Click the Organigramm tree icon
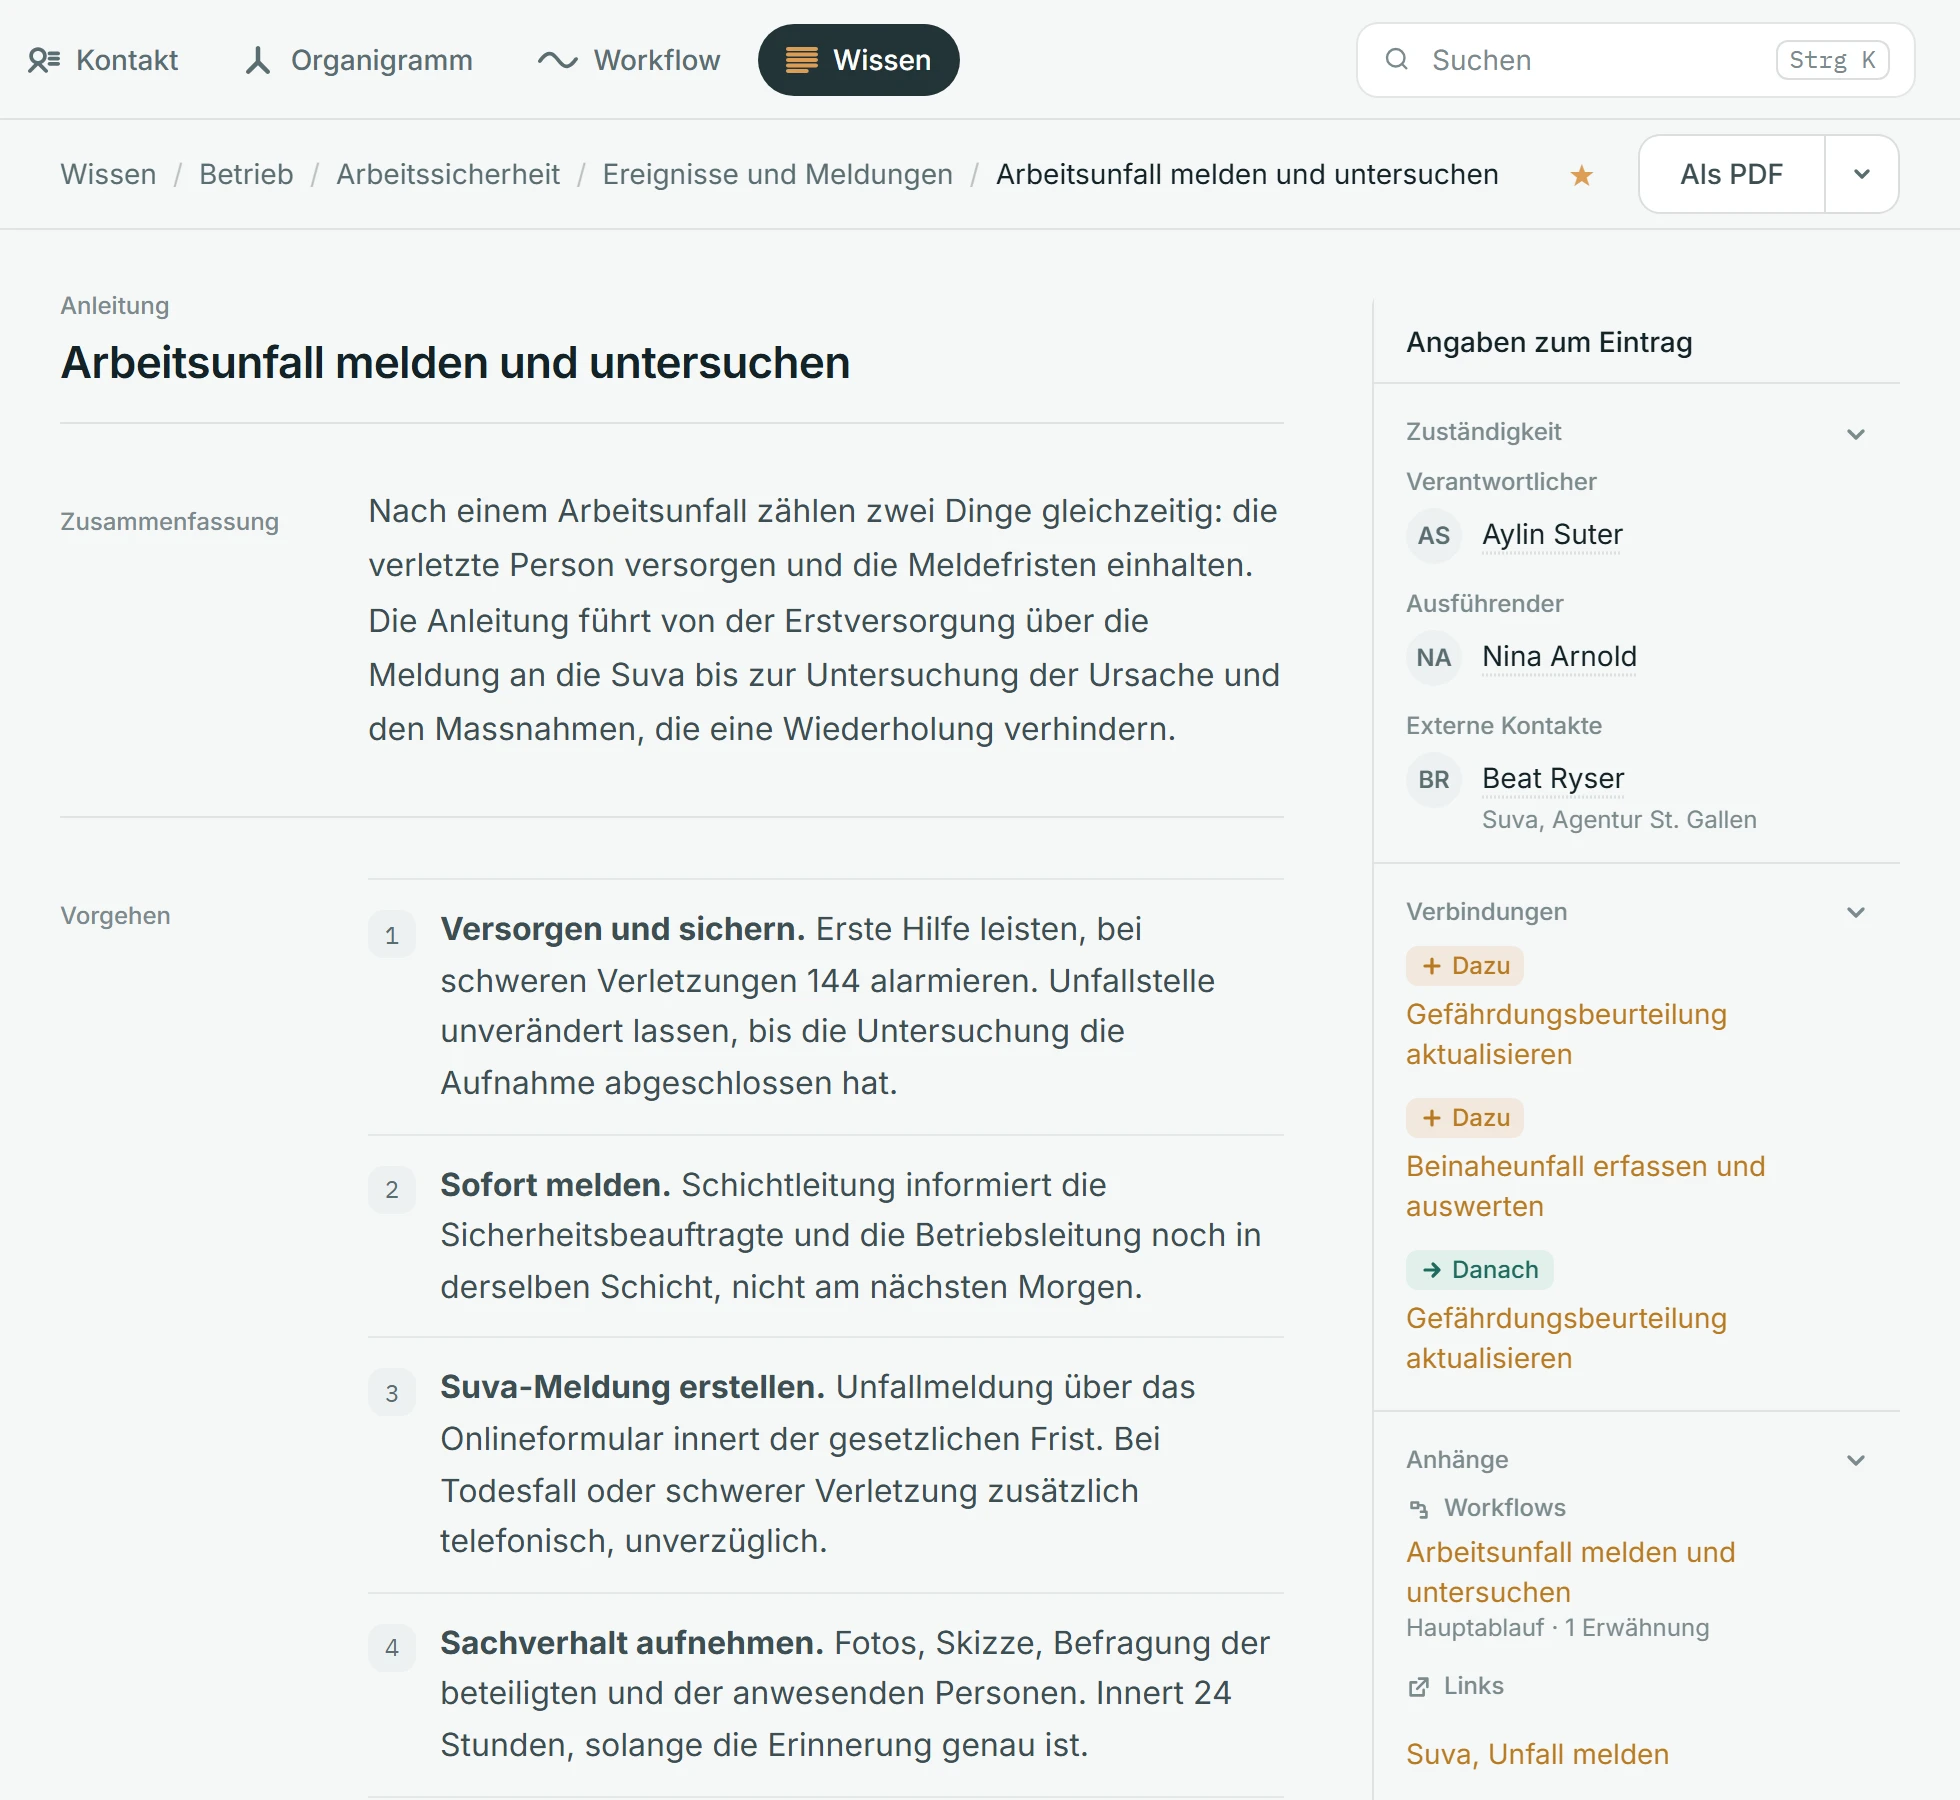Screen dimensions: 1960x1800 click(258, 60)
